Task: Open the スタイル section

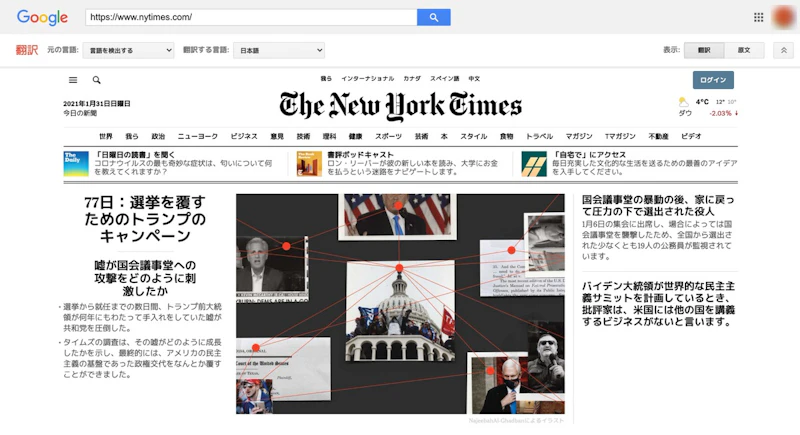Action: point(473,136)
